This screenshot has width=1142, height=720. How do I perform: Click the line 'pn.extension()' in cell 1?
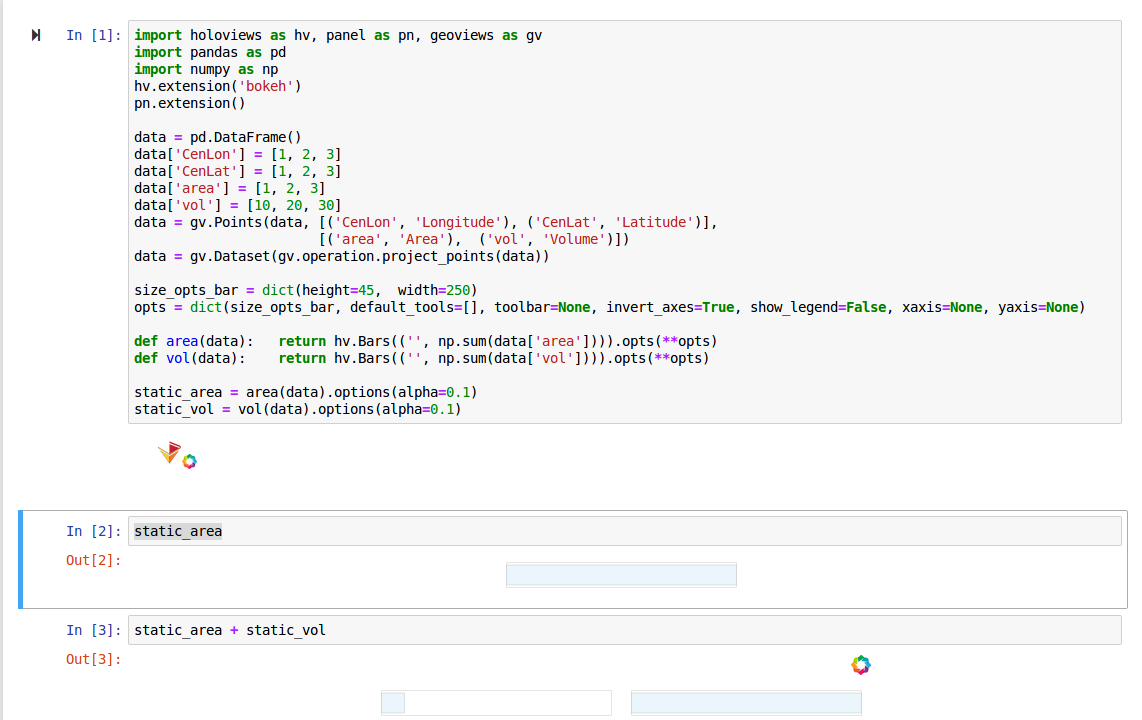[190, 103]
